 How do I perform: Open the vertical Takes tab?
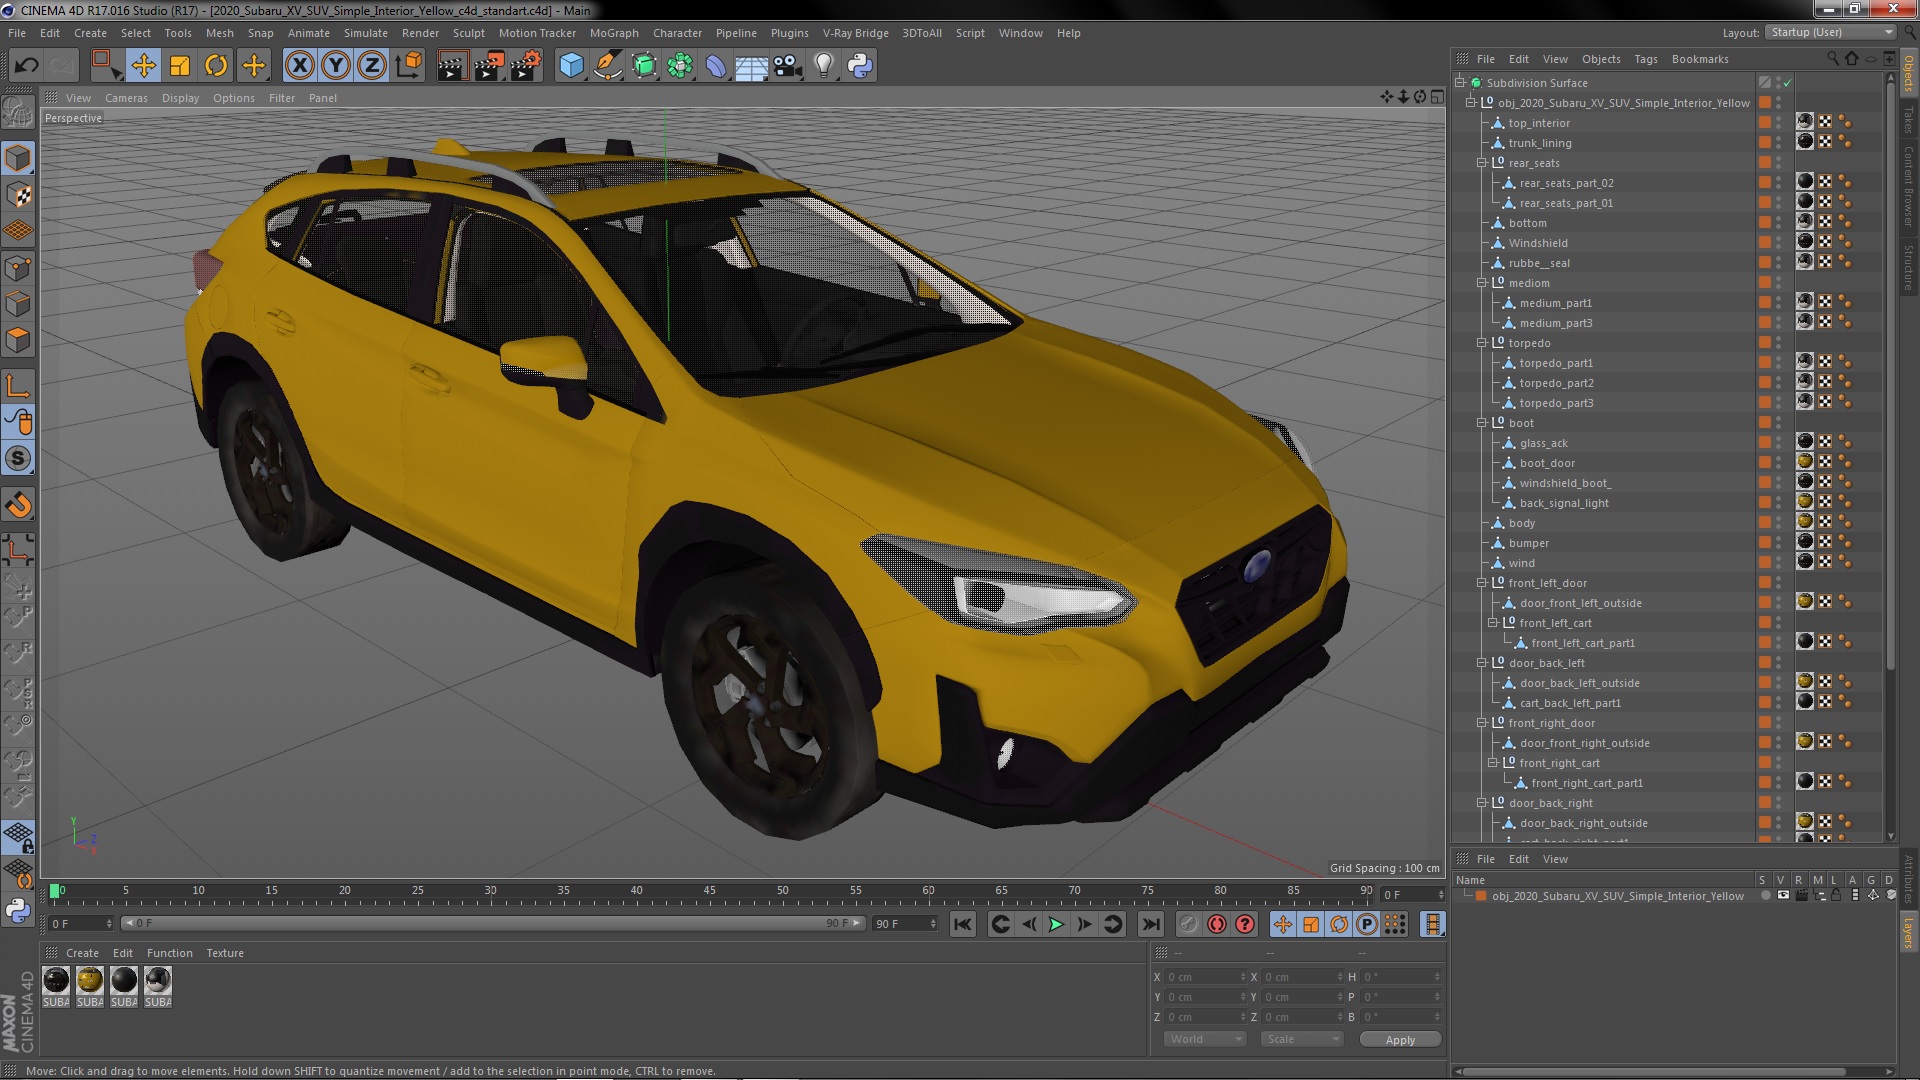(x=1908, y=120)
